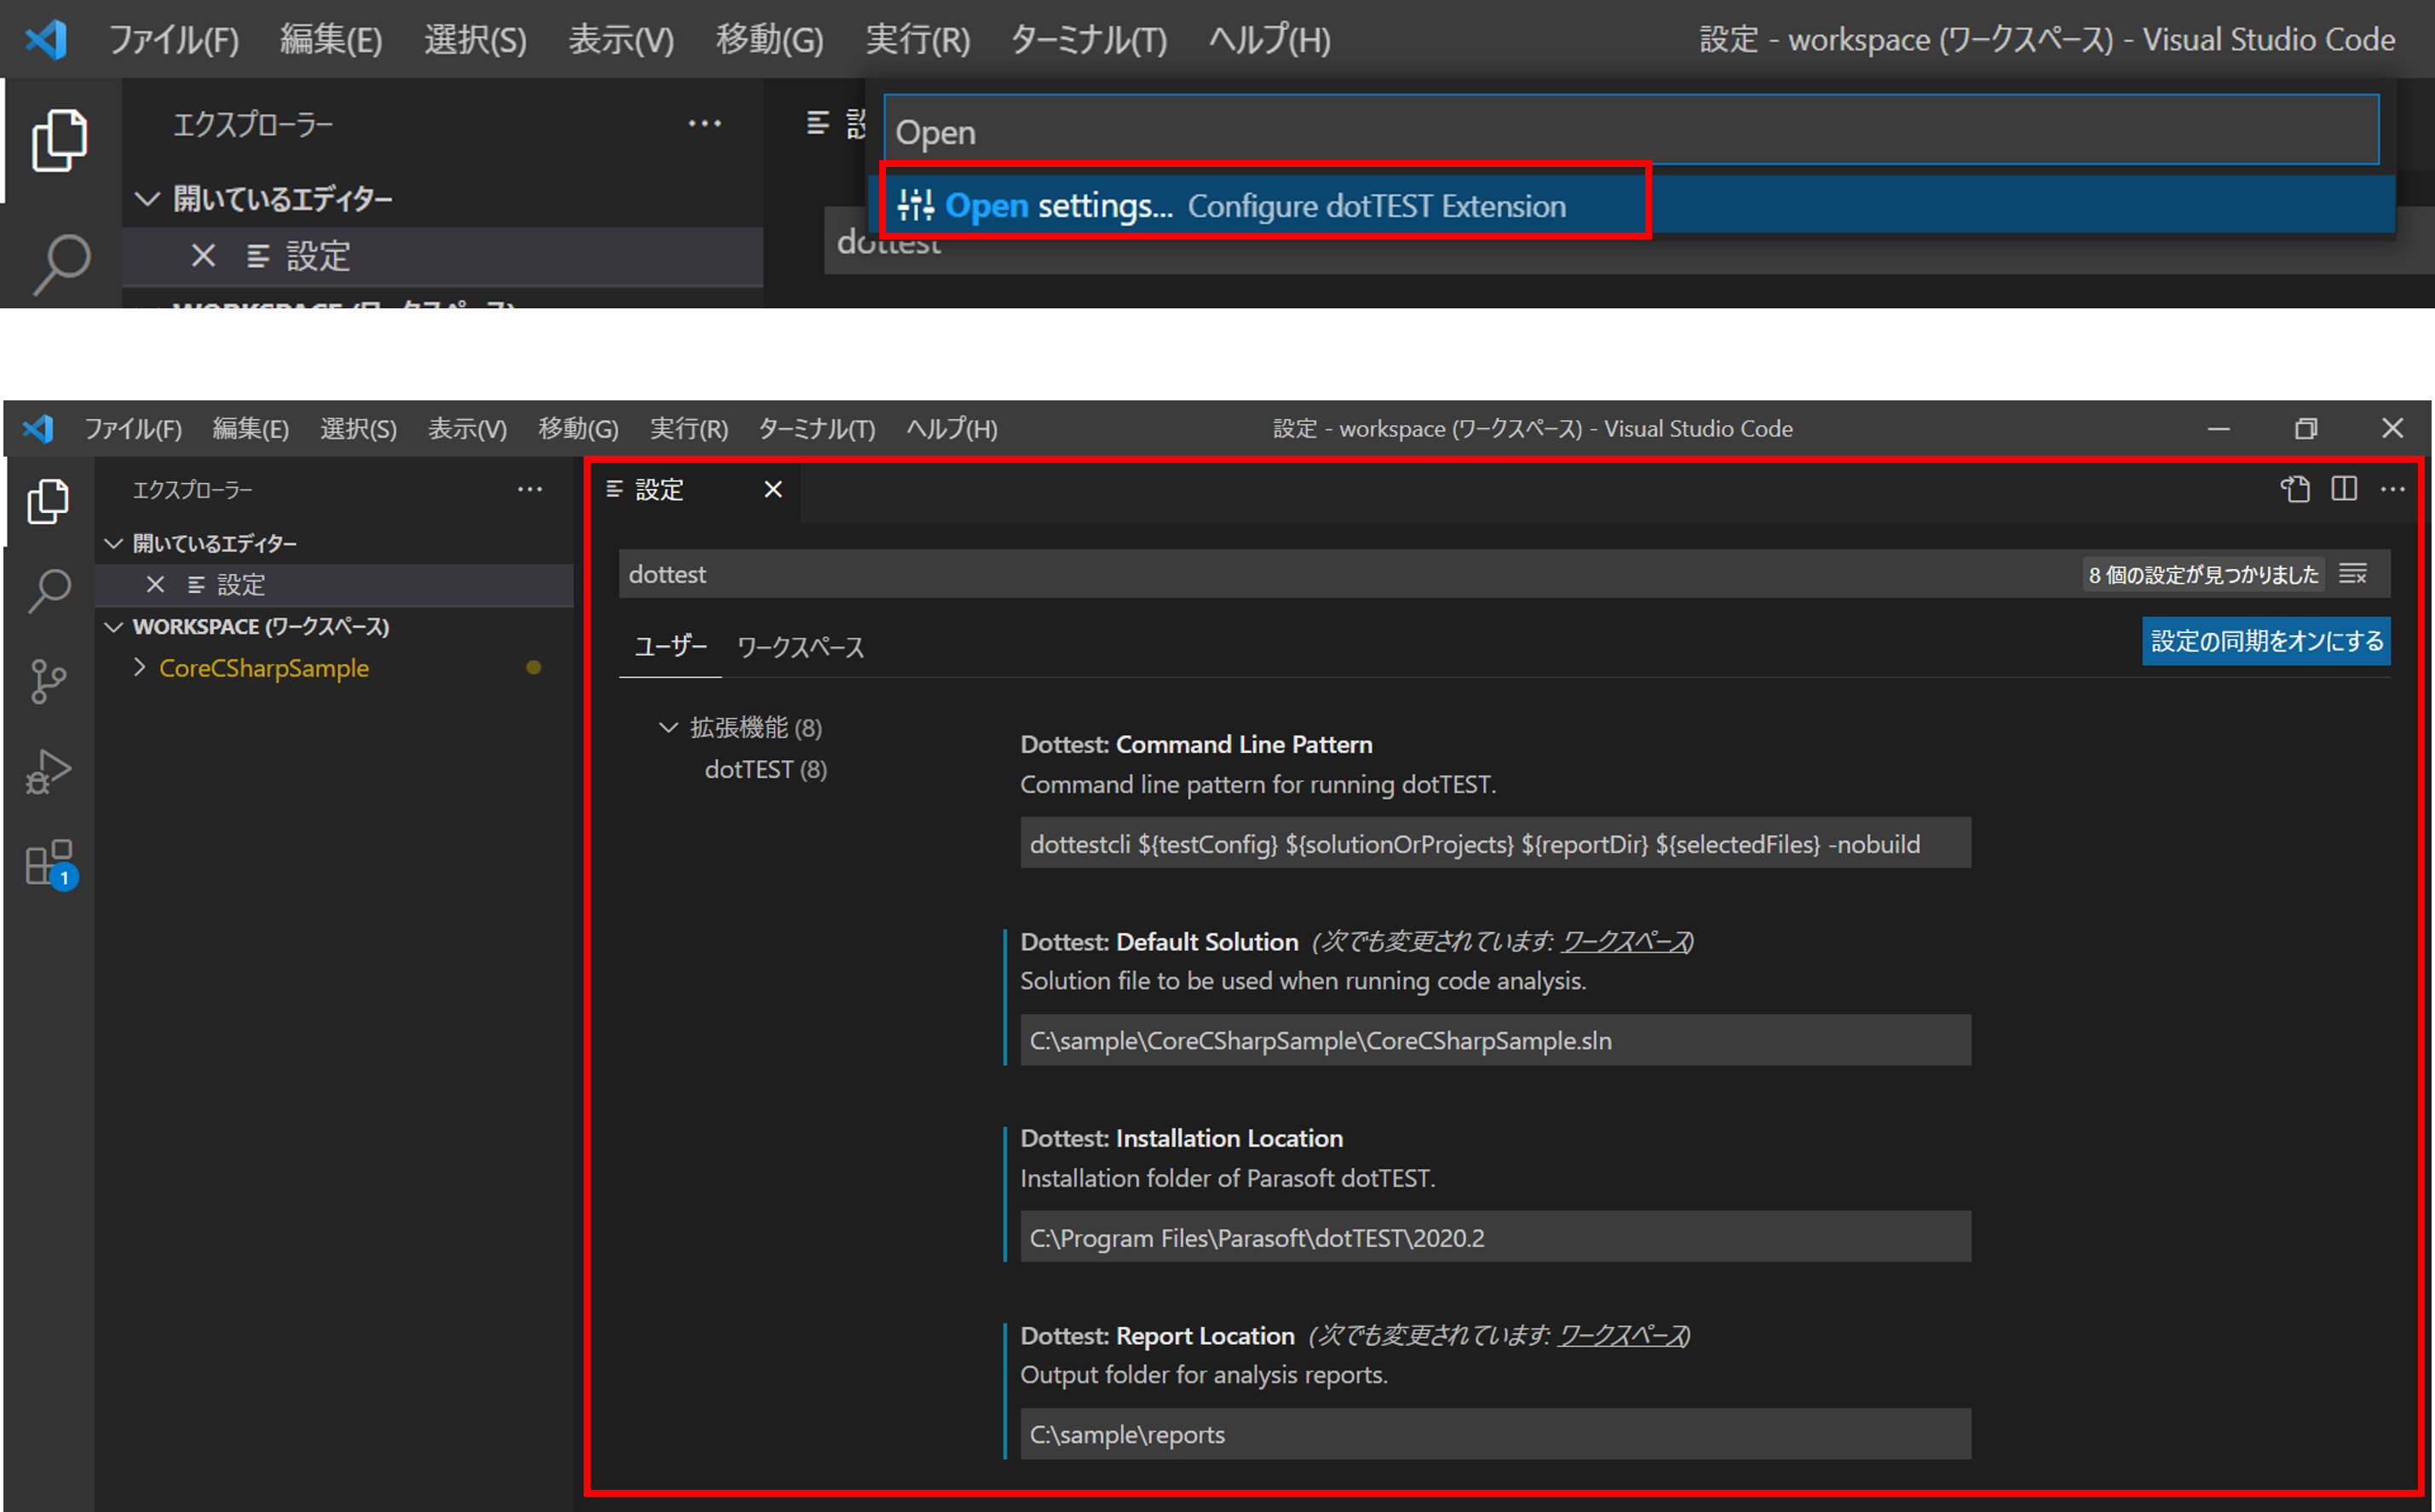2435x1512 pixels.
Task: Open the Search view in activity bar
Action: (x=48, y=590)
